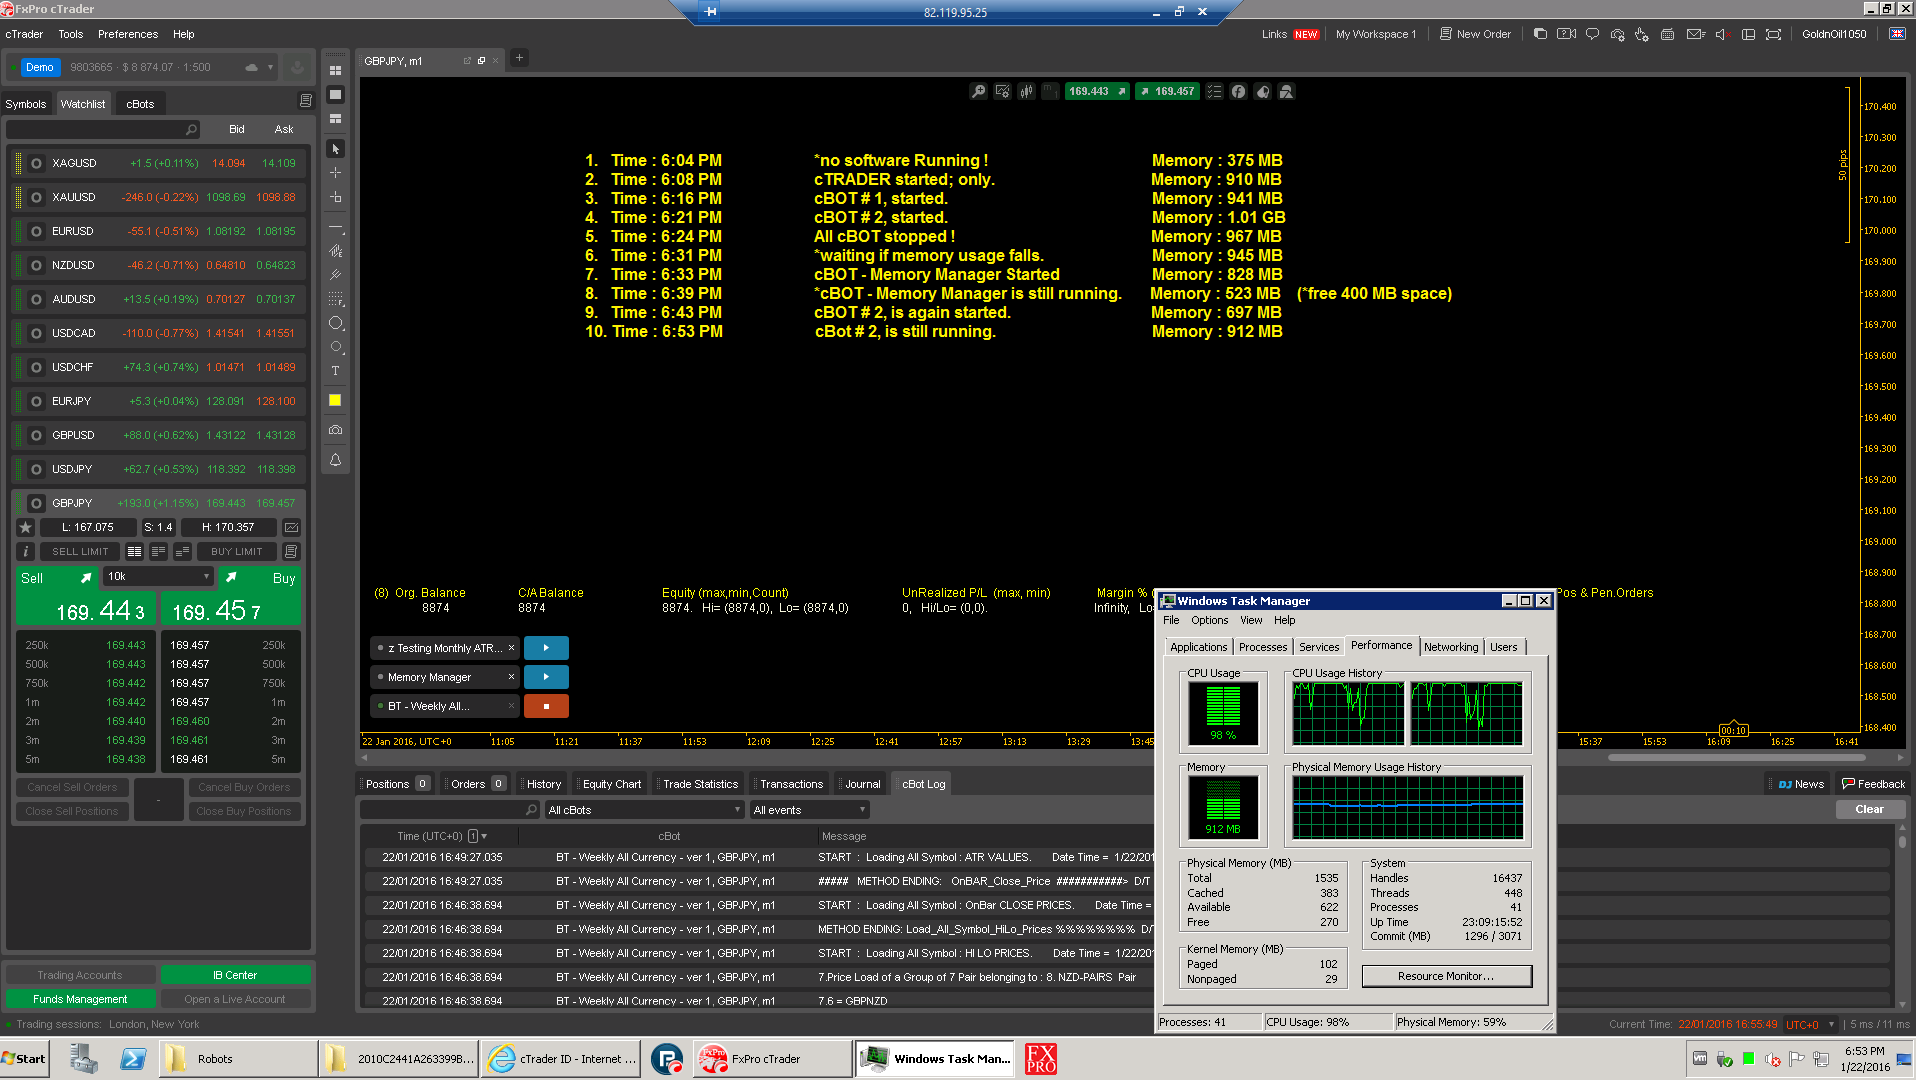Switch to the Symbols tab
The image size is (1916, 1080).
click(x=26, y=104)
